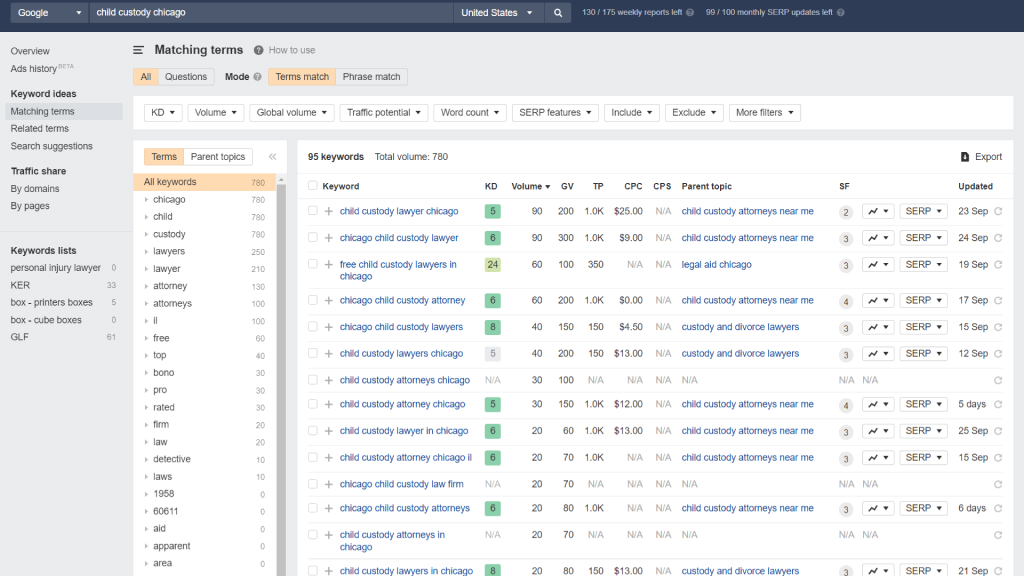1024x576 pixels.
Task: Check the select-all keywords checkbox in the table header
Action: [x=314, y=186]
